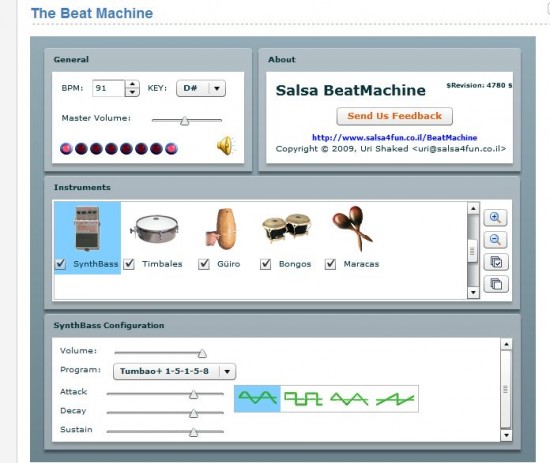Toggle the Bongos checkbox
The width and height of the screenshot is (550, 463).
coord(266,264)
